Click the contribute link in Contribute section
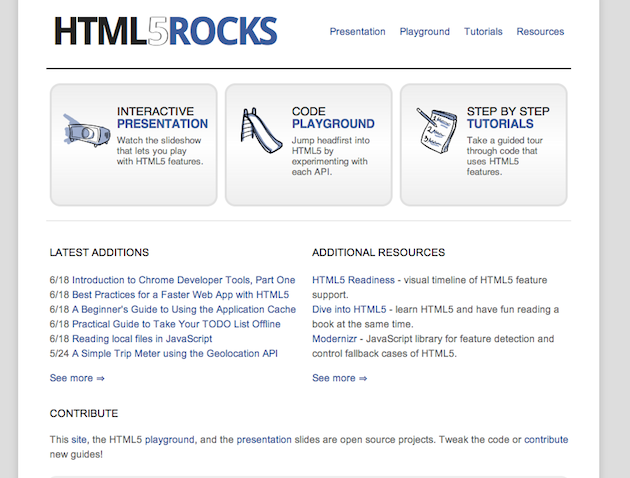Image resolution: width=630 pixels, height=478 pixels. point(546,439)
